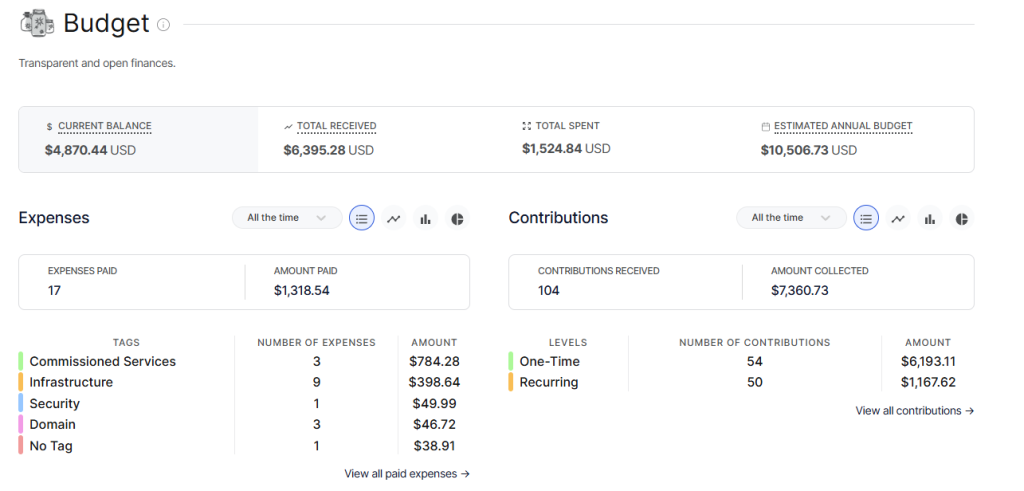1024x491 pixels.
Task: Open the Contributions time period dropdown
Action: click(791, 218)
